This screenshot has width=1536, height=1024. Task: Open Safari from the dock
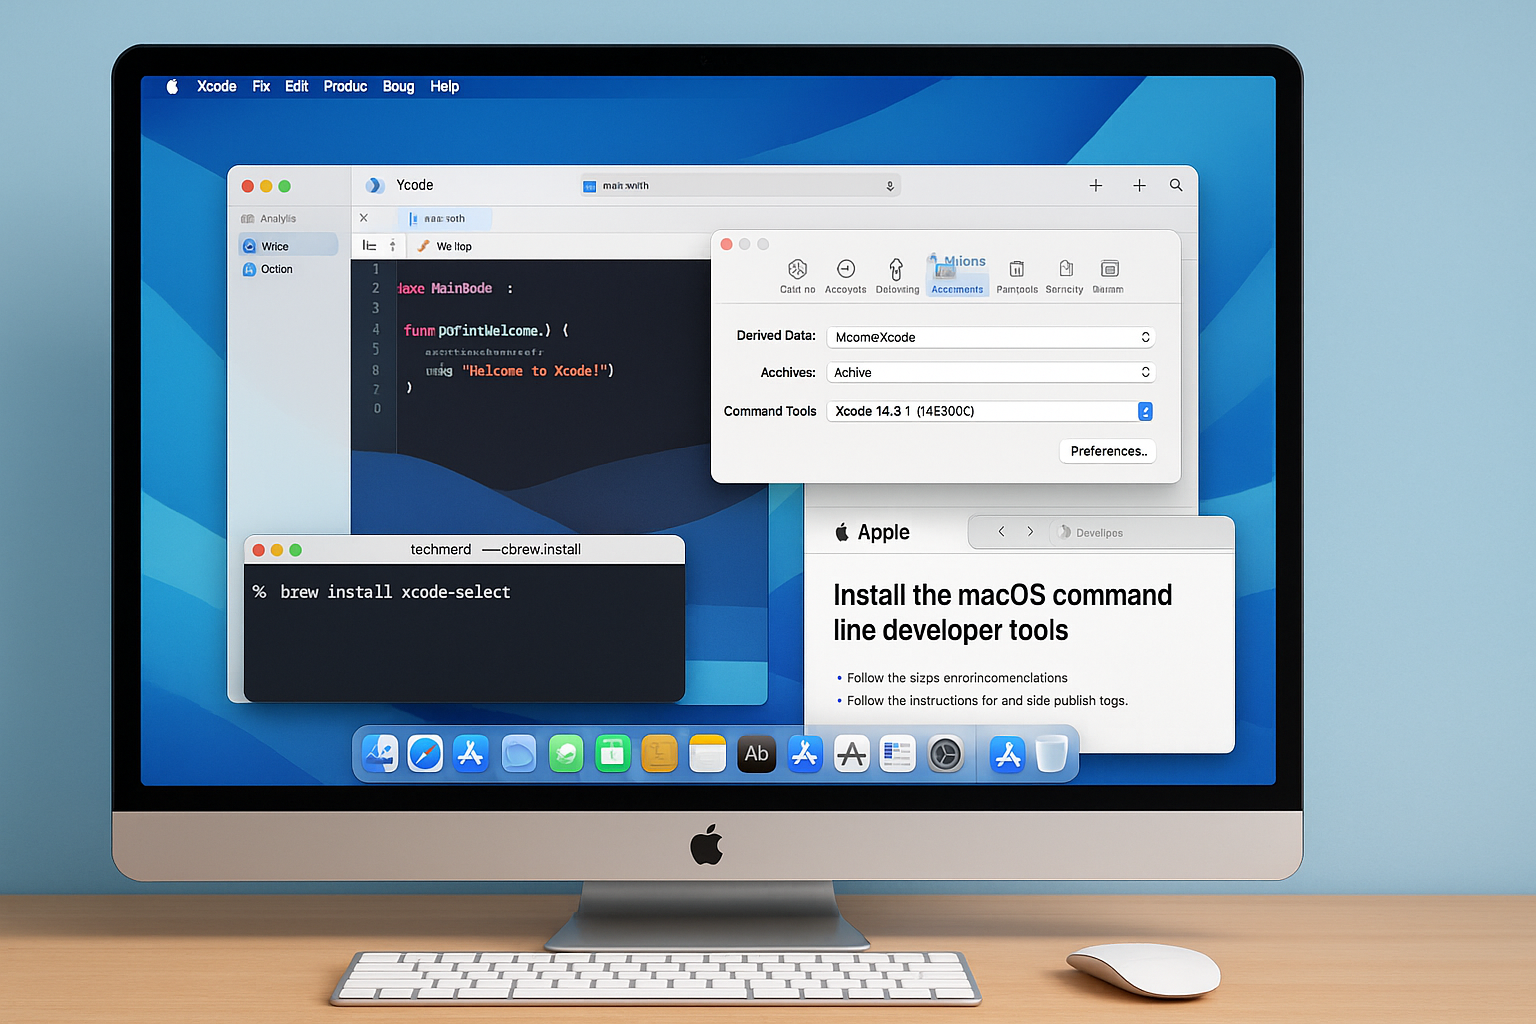425,754
